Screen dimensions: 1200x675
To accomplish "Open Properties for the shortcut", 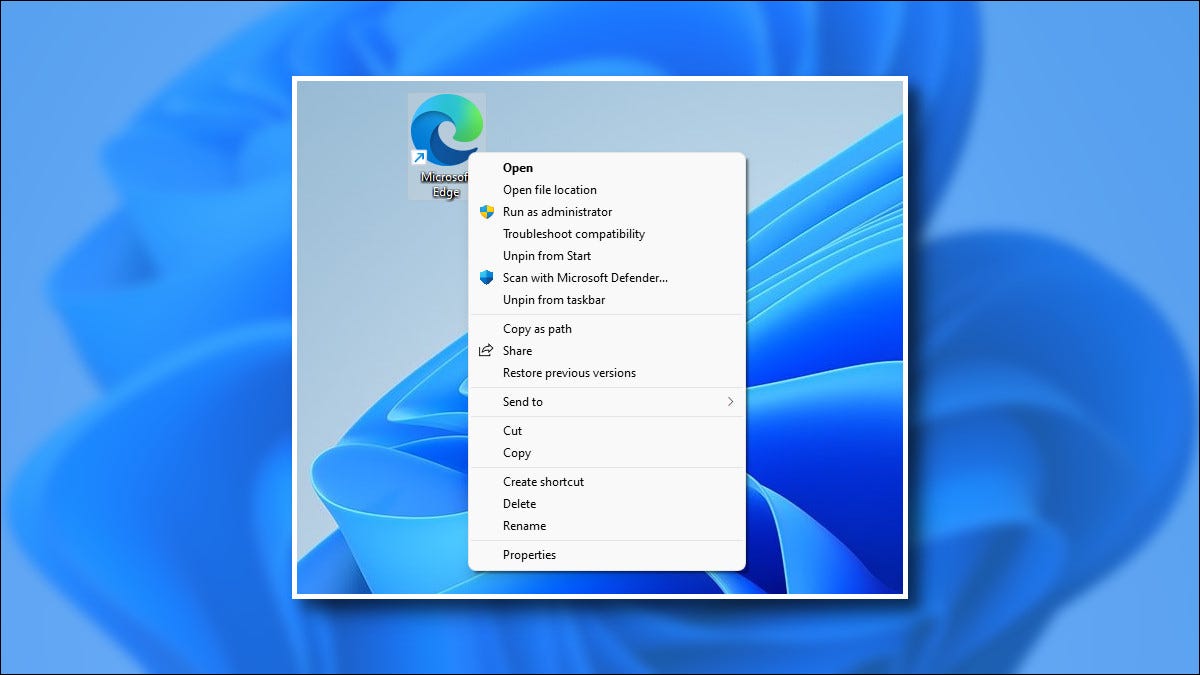I will click(529, 554).
